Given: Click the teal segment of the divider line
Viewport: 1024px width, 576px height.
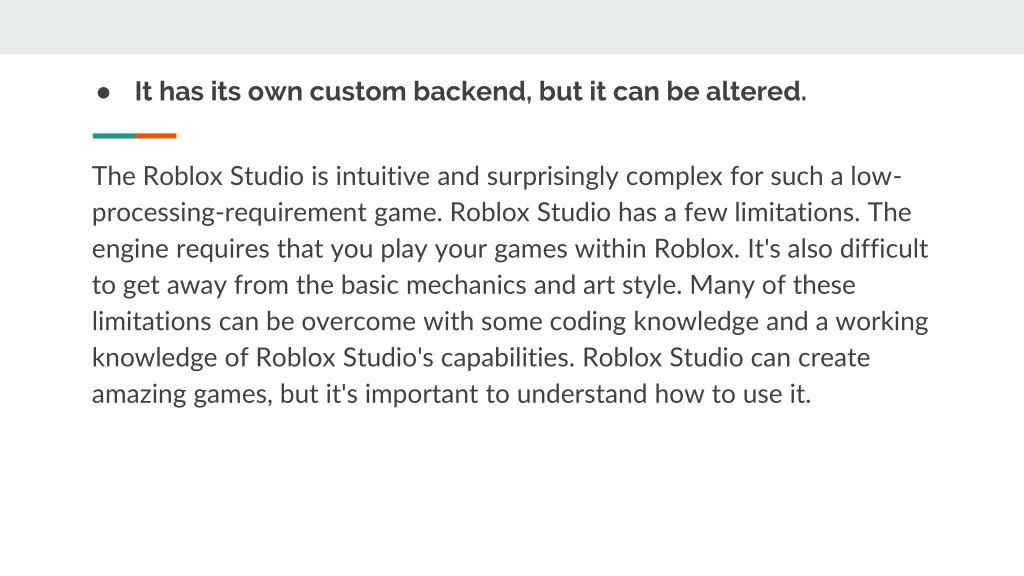Looking at the screenshot, I should click(114, 136).
